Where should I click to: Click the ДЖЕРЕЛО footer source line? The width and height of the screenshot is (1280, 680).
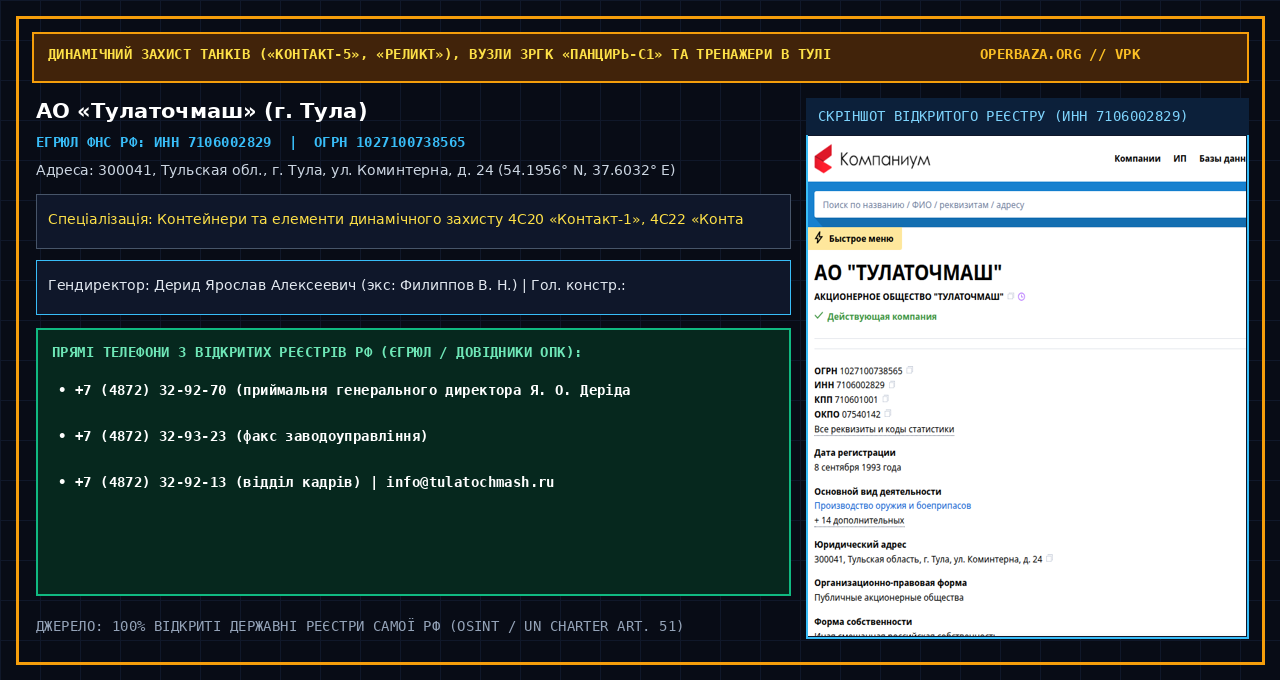(360, 627)
